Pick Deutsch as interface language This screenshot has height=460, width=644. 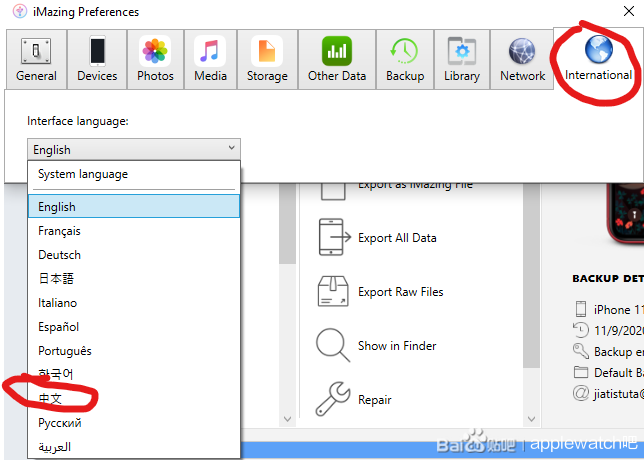(x=134, y=255)
